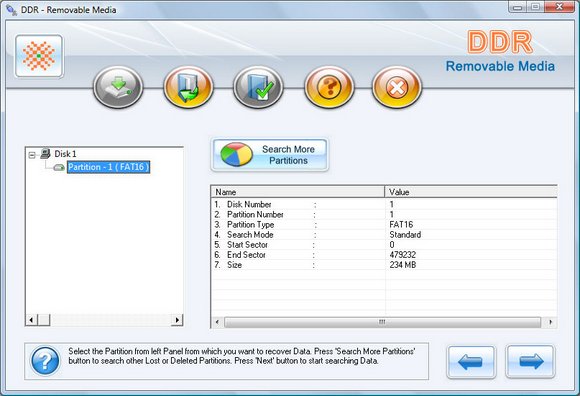The height and width of the screenshot is (396, 580).
Task: Click the book with green arrow icon
Action: (x=188, y=87)
